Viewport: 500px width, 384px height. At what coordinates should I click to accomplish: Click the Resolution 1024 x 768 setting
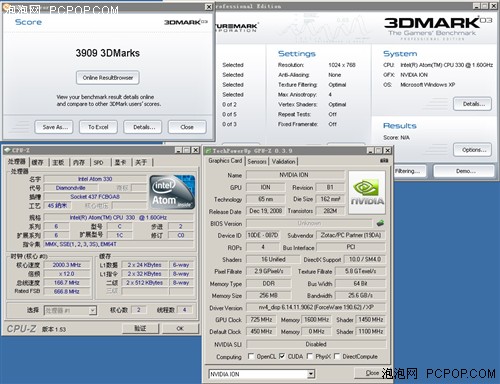(342, 65)
